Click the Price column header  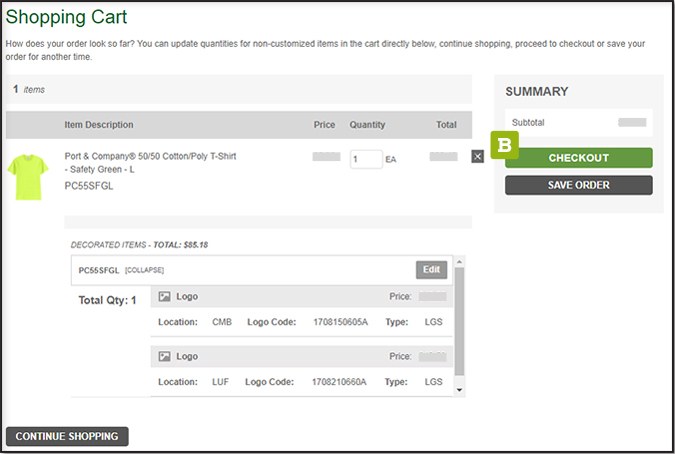coord(324,125)
